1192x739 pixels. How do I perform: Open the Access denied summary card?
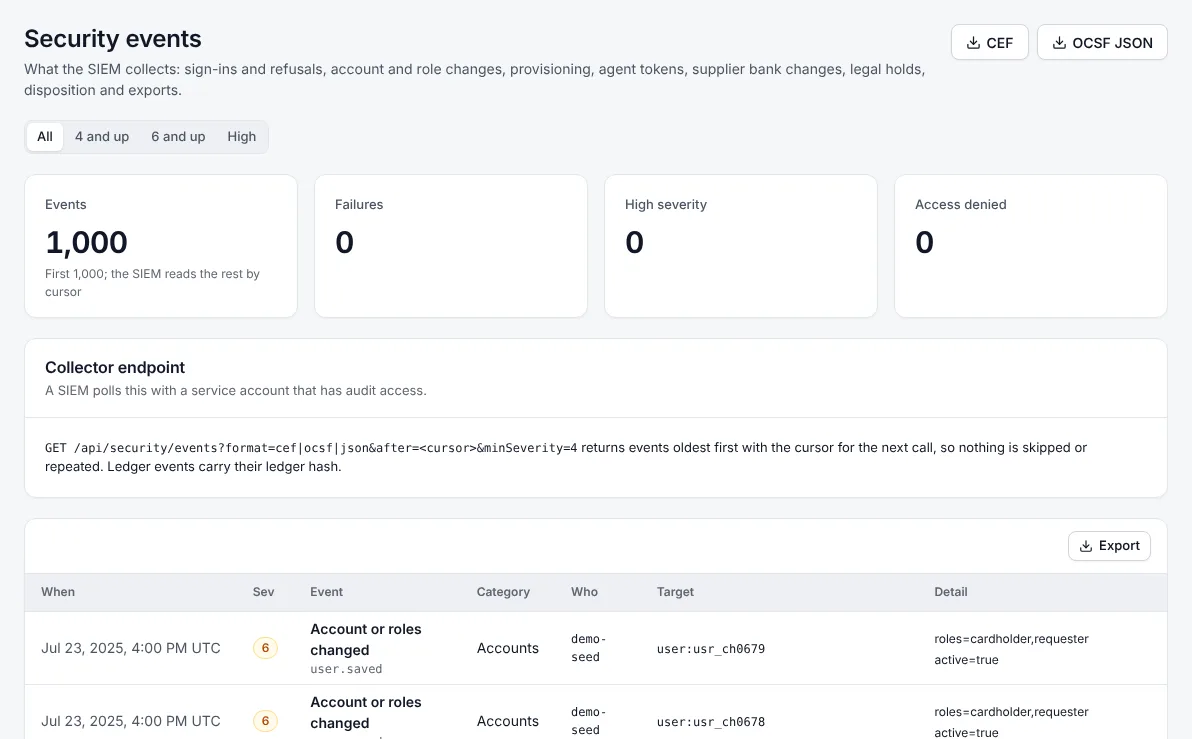(1031, 246)
